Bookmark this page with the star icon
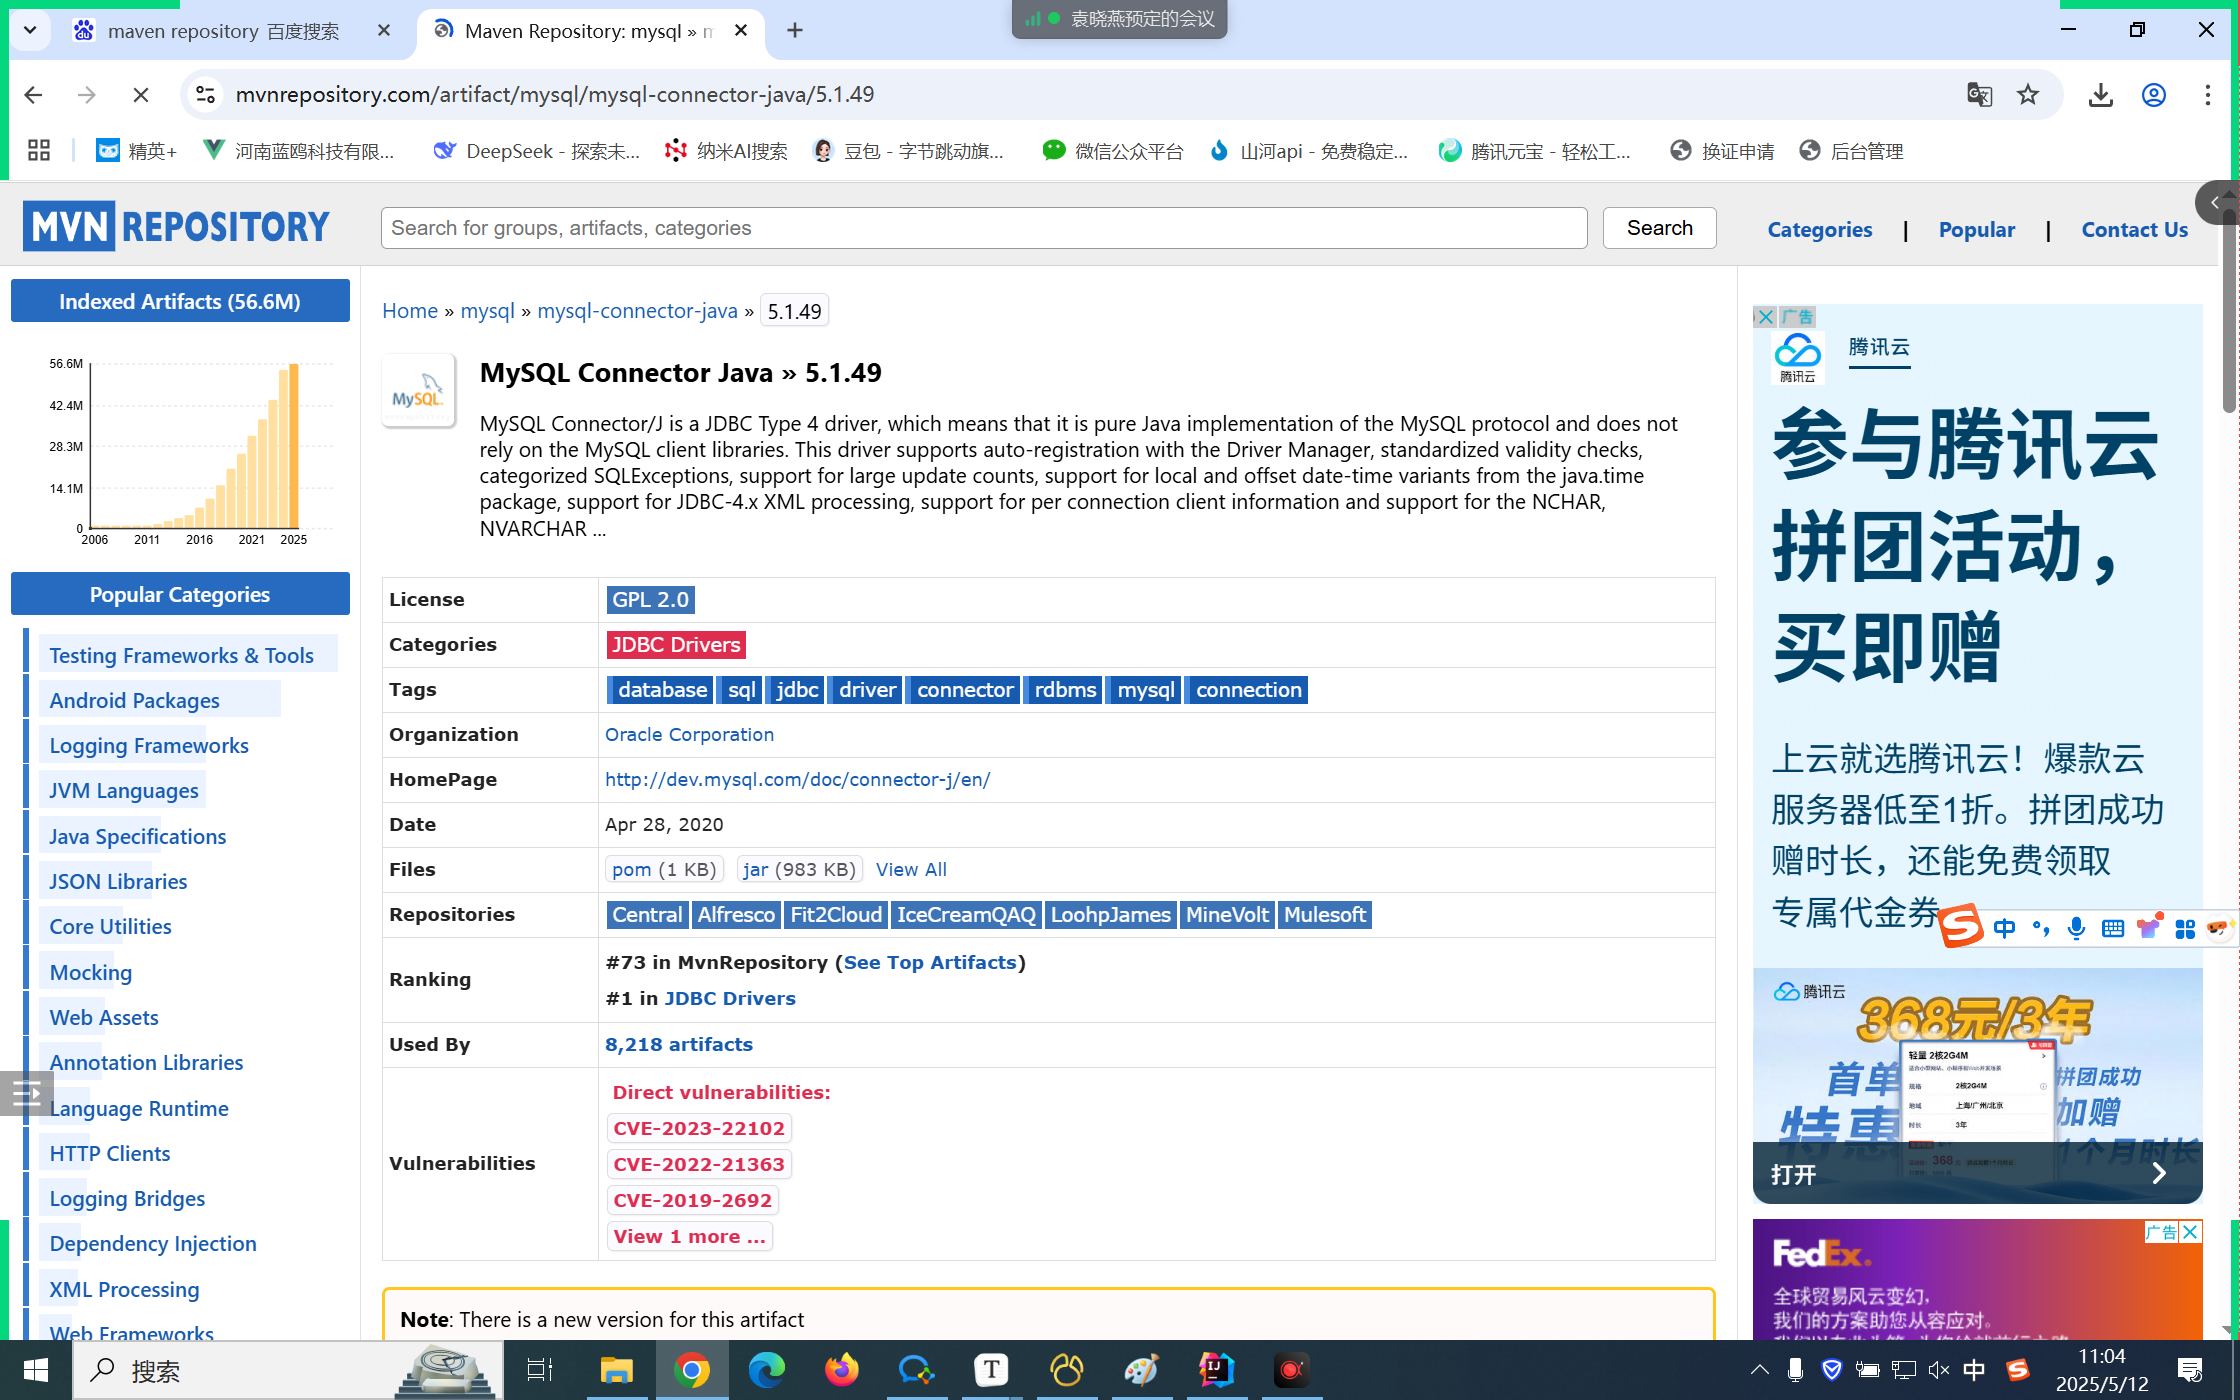 (2028, 95)
